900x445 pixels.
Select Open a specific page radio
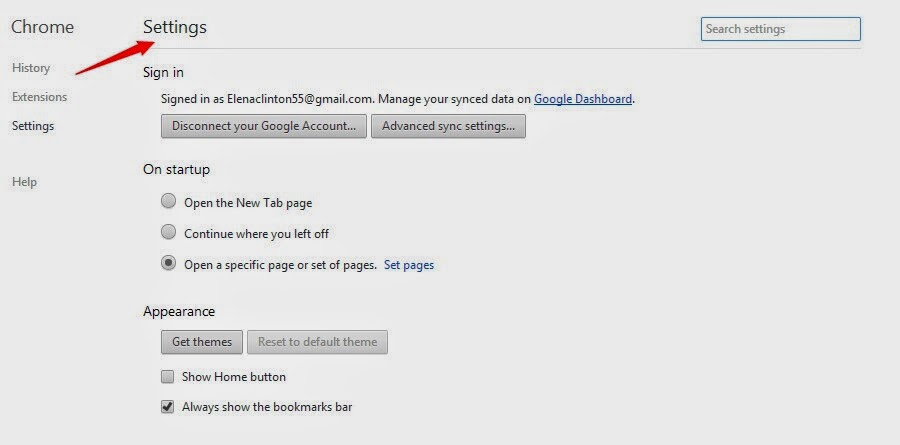coord(168,264)
